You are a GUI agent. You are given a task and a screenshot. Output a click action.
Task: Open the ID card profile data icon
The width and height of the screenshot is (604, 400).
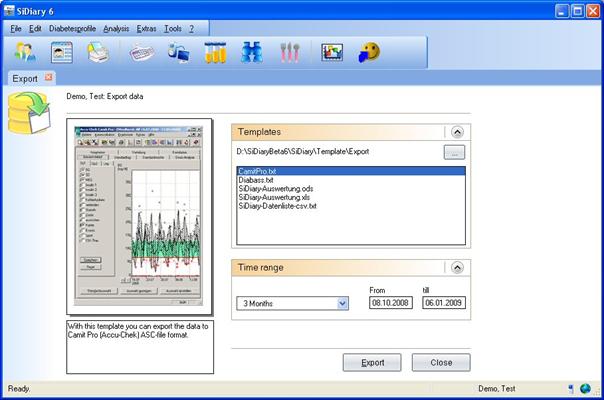click(x=63, y=54)
